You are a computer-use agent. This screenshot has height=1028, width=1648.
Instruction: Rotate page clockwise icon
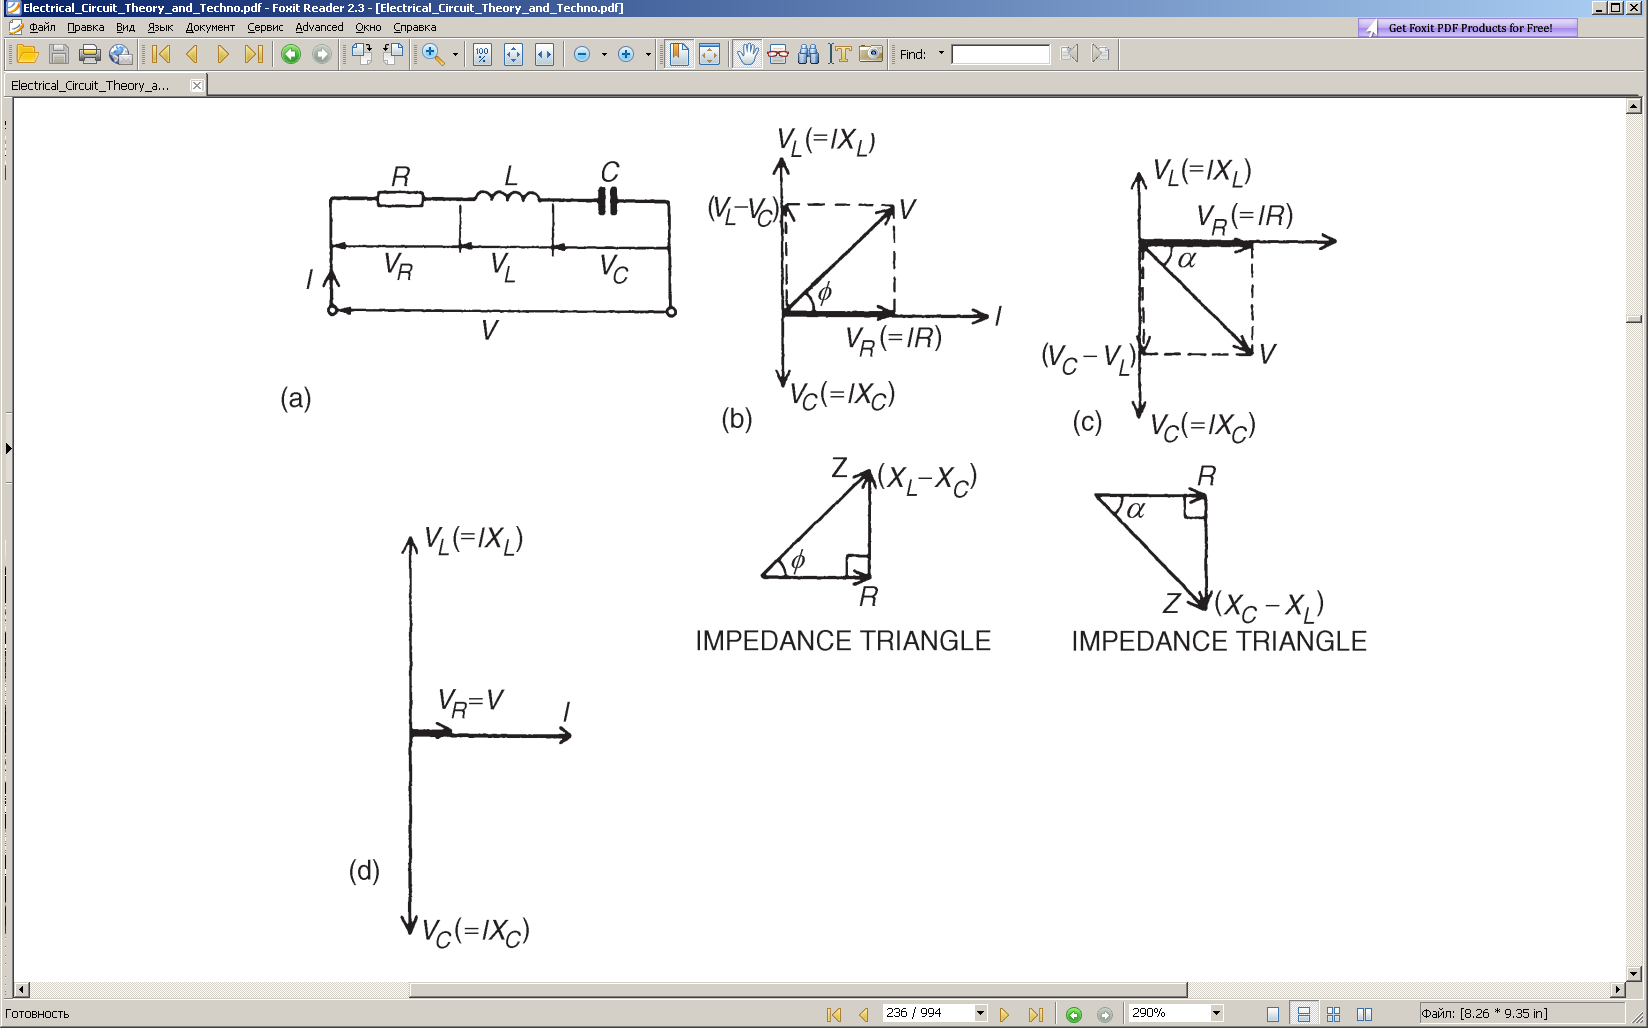(362, 54)
